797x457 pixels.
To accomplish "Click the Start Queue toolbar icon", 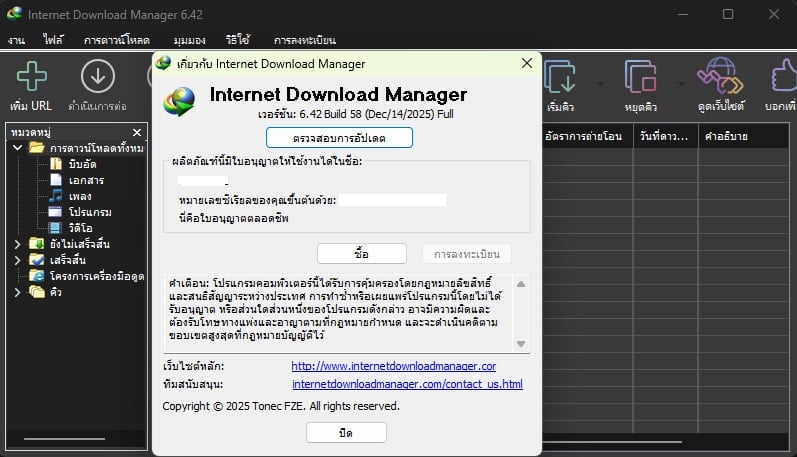I will [560, 76].
